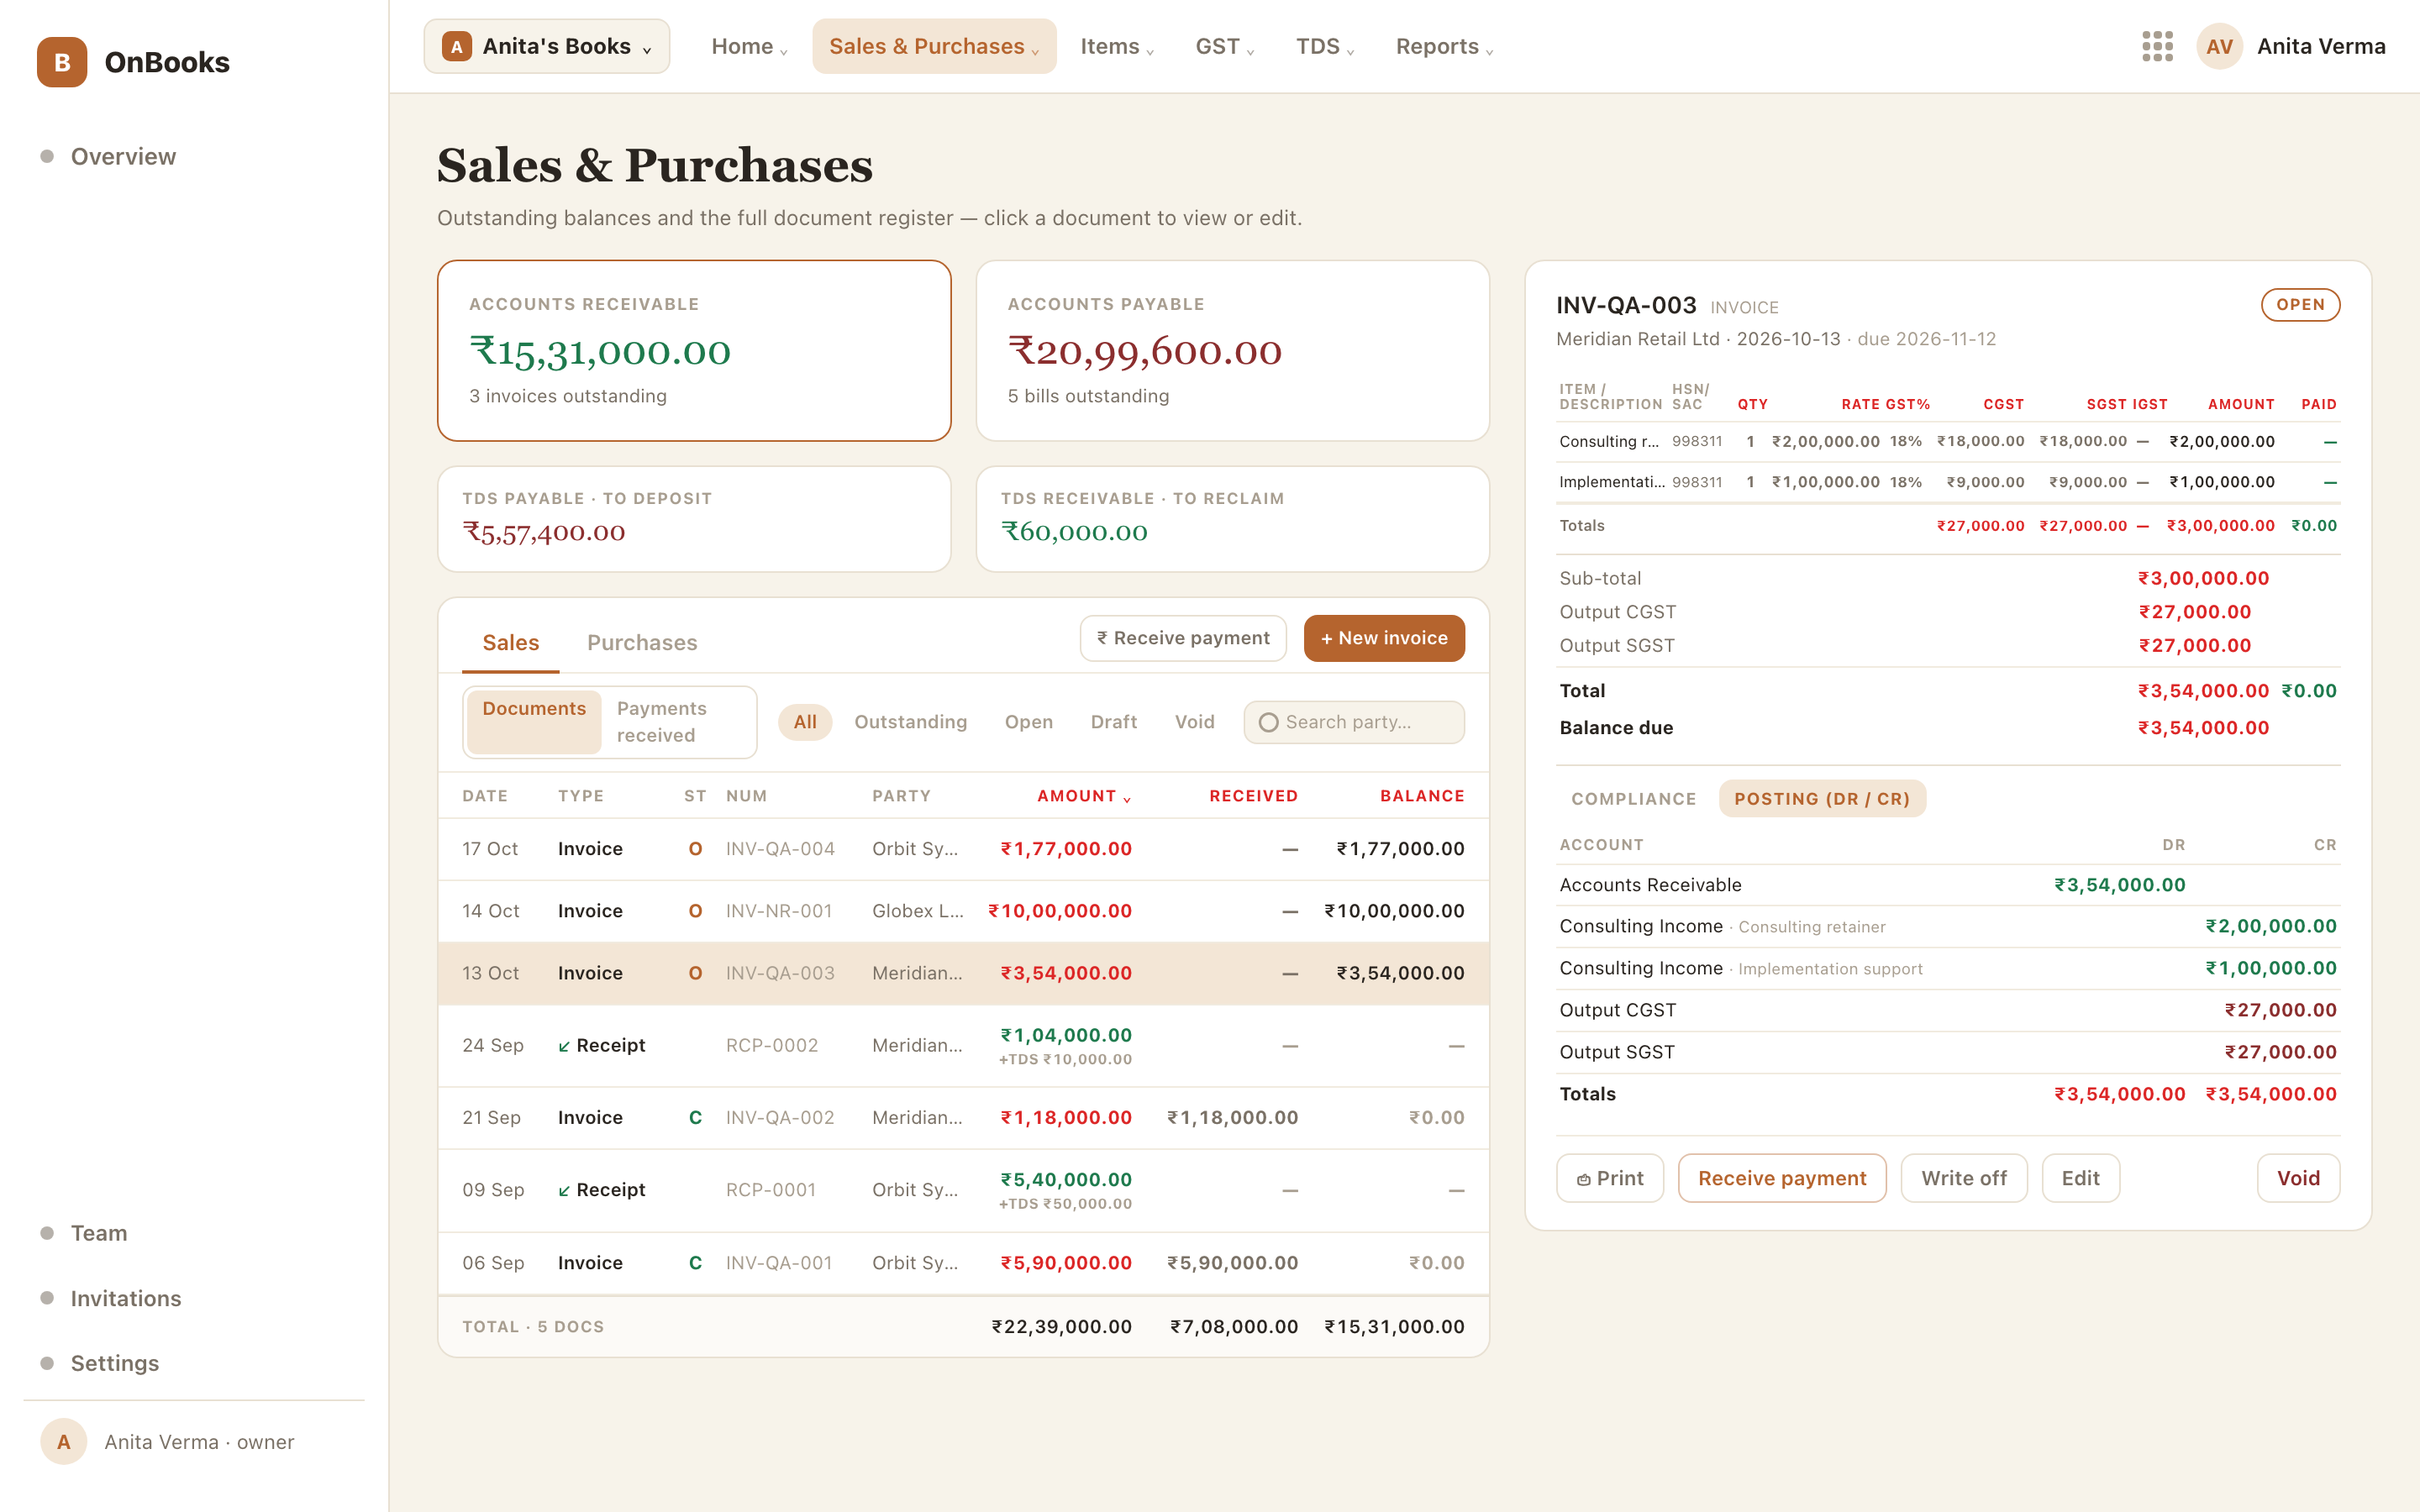Open the RCP-0001 receipt row
This screenshot has height=1512, width=2420.
coord(963,1190)
